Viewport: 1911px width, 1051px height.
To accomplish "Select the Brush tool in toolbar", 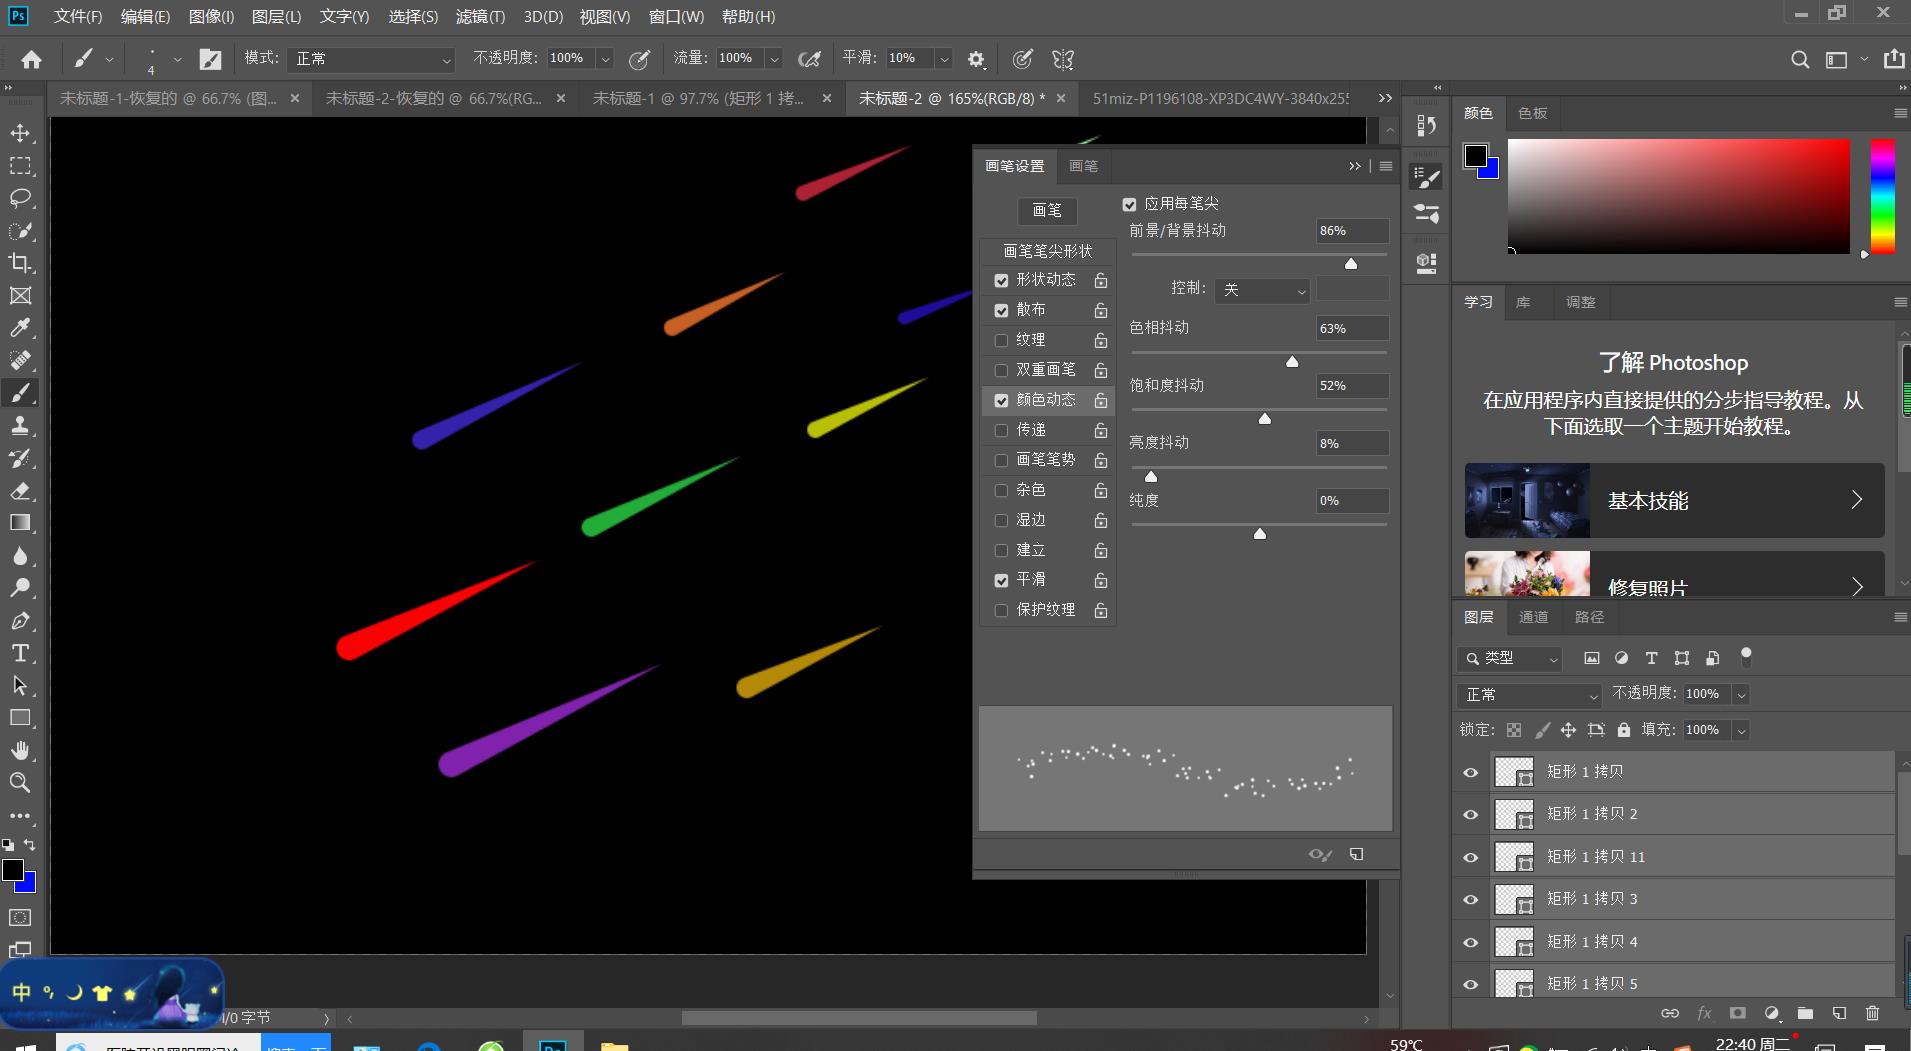I will (x=20, y=393).
